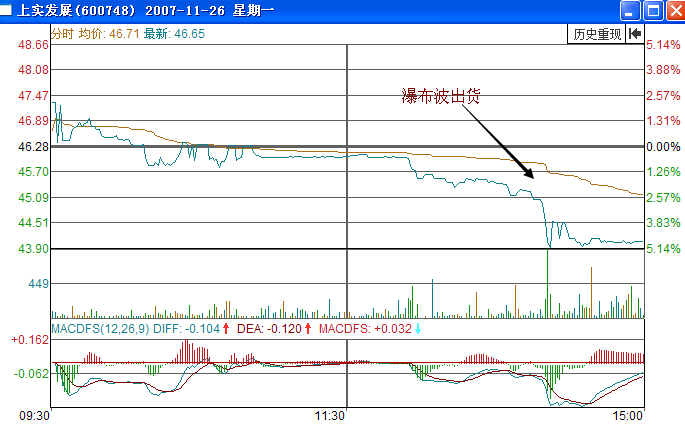Close the 上实发展 chart window
This screenshot has width=685, height=426.
674,12
